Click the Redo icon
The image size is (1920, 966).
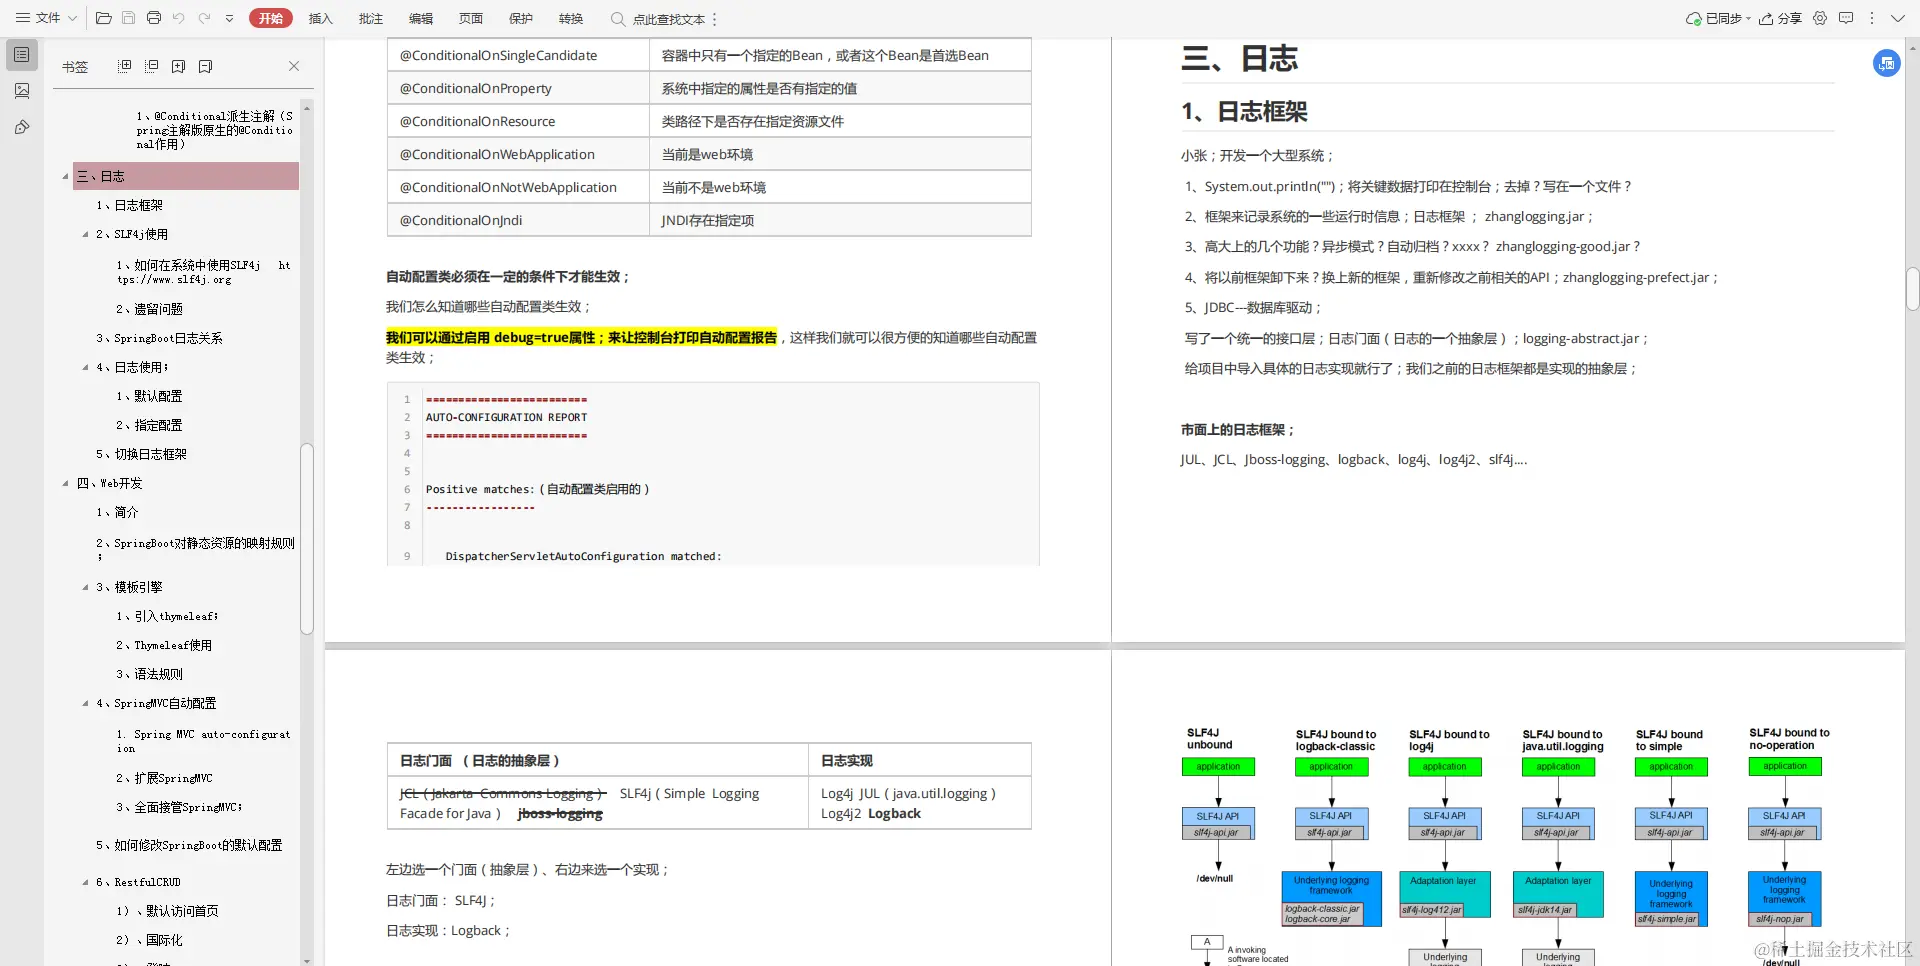coord(204,18)
